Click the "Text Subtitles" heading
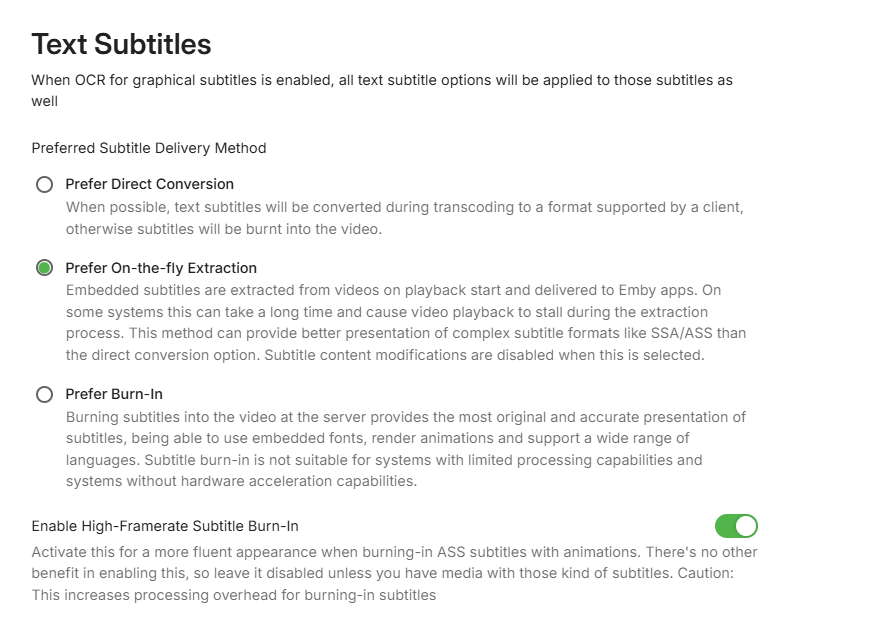This screenshot has width=878, height=626. [x=121, y=44]
